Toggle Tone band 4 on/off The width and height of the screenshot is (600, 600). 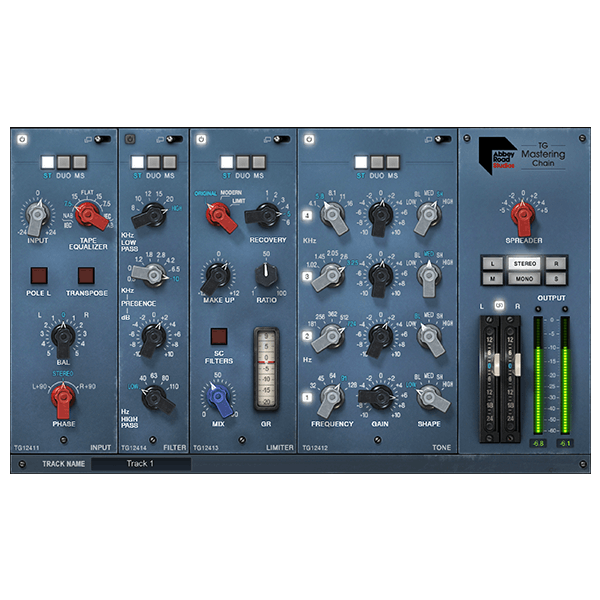pyautogui.click(x=310, y=214)
